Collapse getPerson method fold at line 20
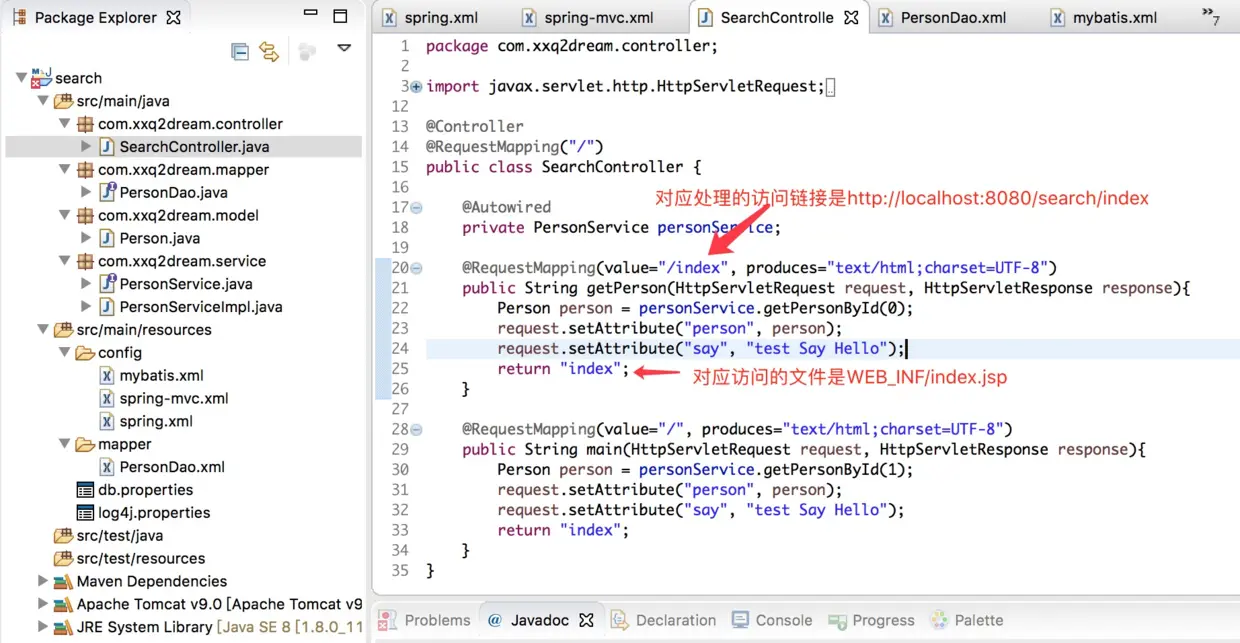Screen dimensions: 1240x643 [416, 268]
